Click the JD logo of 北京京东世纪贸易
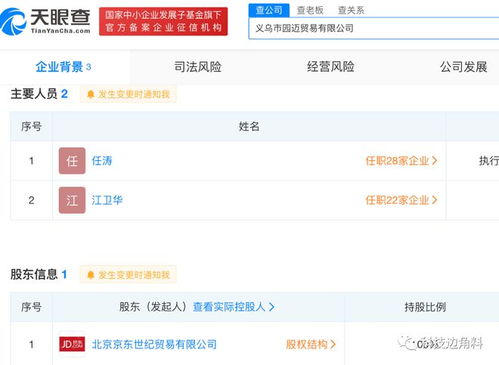499x365 pixels. click(x=72, y=344)
